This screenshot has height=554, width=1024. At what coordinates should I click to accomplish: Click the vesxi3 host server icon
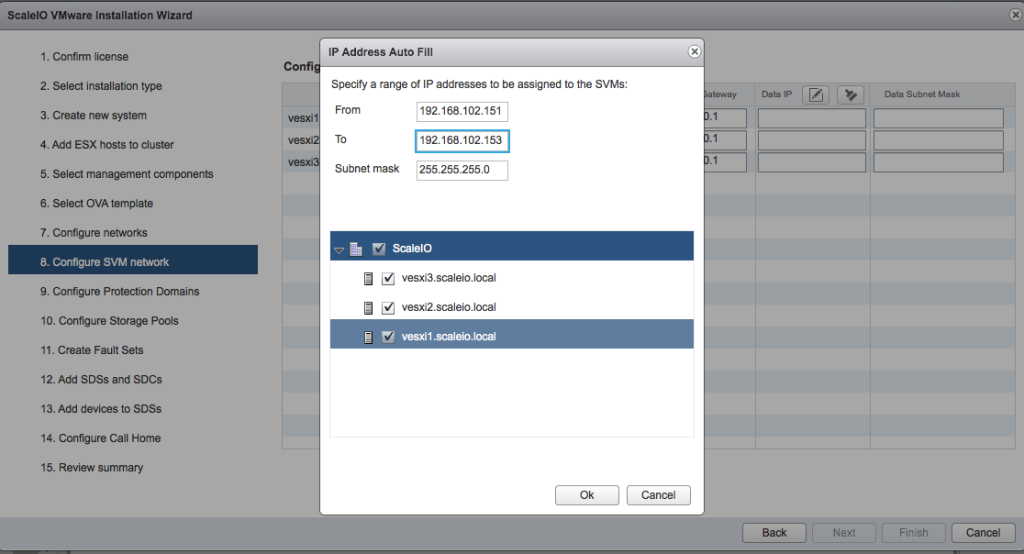click(x=368, y=279)
